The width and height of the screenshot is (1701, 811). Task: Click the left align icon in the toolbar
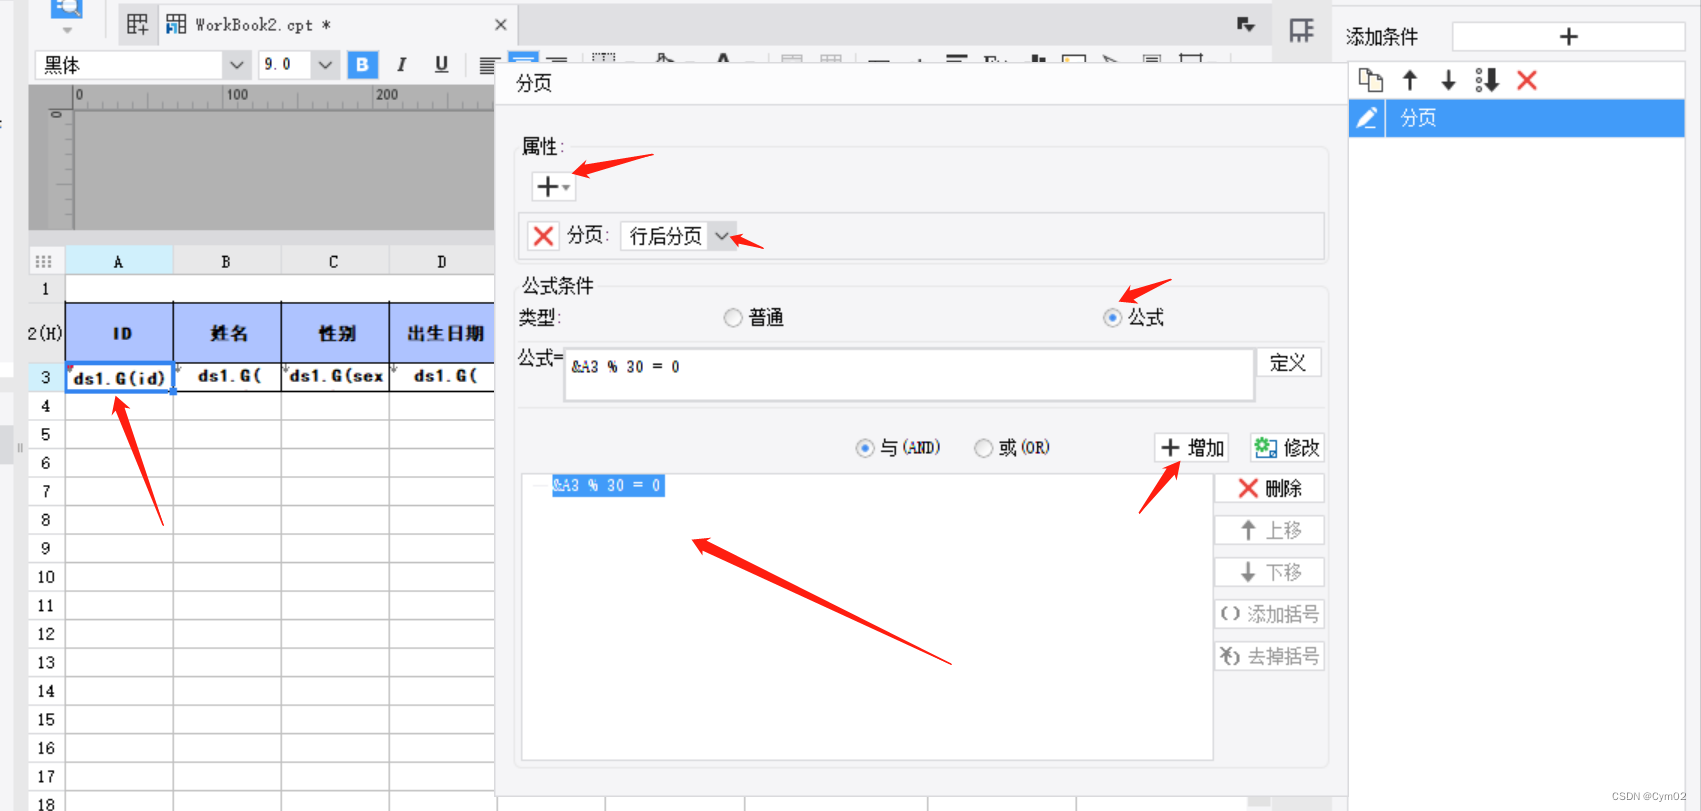(x=488, y=65)
